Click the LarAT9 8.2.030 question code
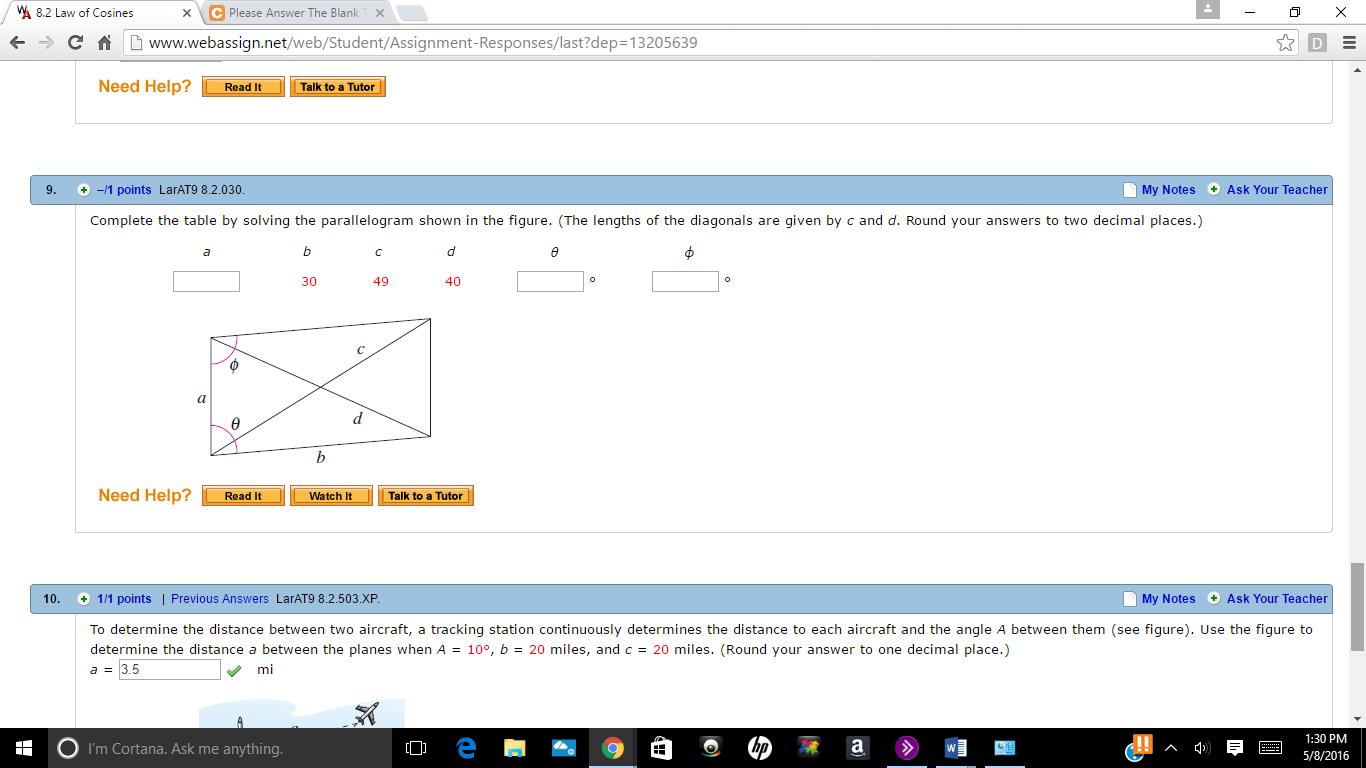This screenshot has width=1366, height=768. pyautogui.click(x=202, y=190)
